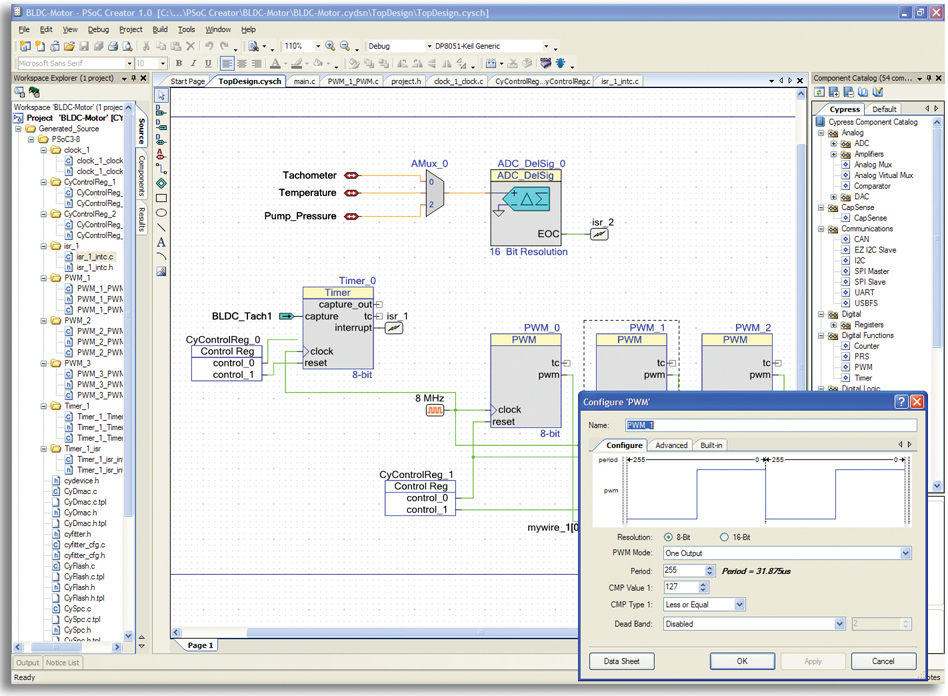The width and height of the screenshot is (948, 696).
Task: Click the Components vertical side tab
Action: click(141, 175)
